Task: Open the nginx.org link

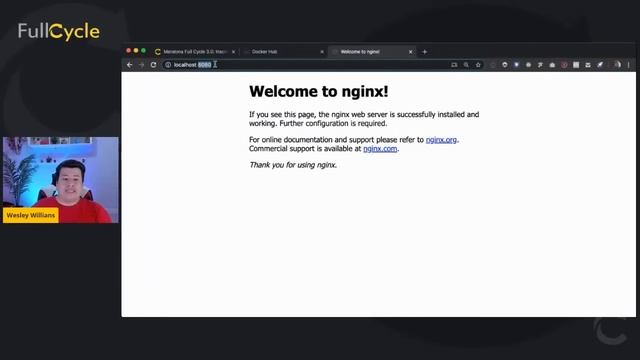Action: point(441,140)
